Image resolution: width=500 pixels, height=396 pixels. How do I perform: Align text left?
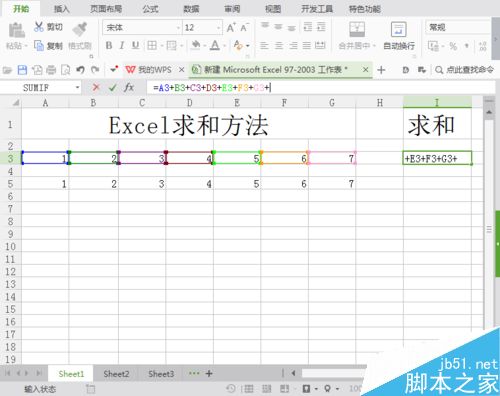pyautogui.click(x=264, y=45)
